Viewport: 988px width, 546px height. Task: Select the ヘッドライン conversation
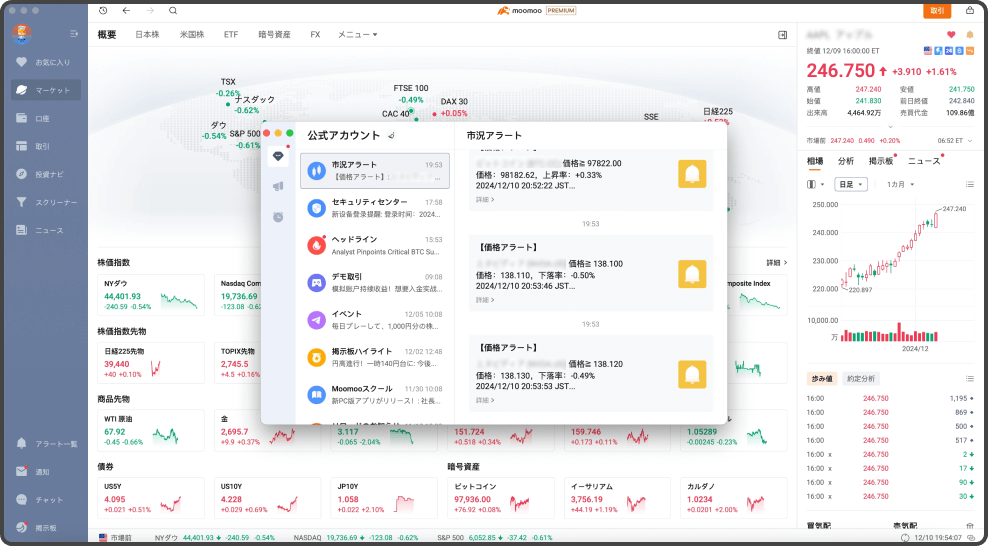pos(375,245)
